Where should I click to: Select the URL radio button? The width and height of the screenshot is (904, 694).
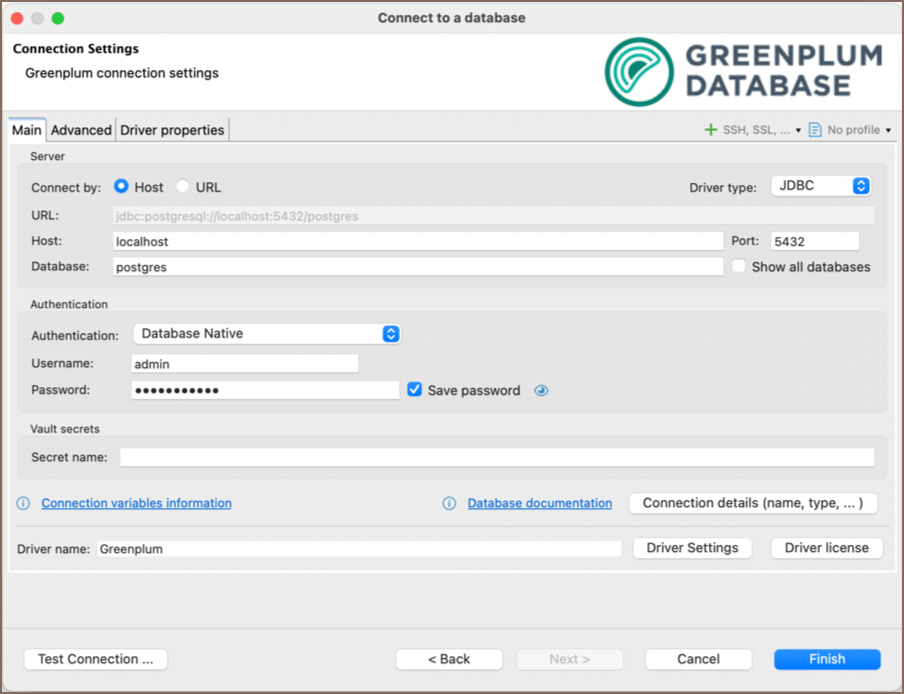coord(183,187)
